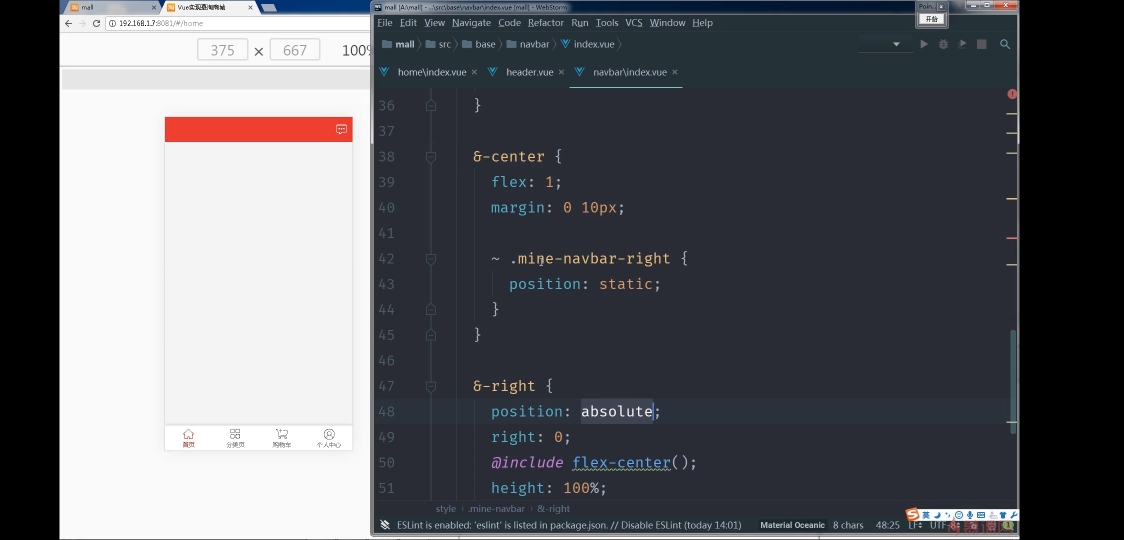This screenshot has width=1124, height=540.
Task: Click the 48:25 cursor position indicator
Action: tap(887, 526)
